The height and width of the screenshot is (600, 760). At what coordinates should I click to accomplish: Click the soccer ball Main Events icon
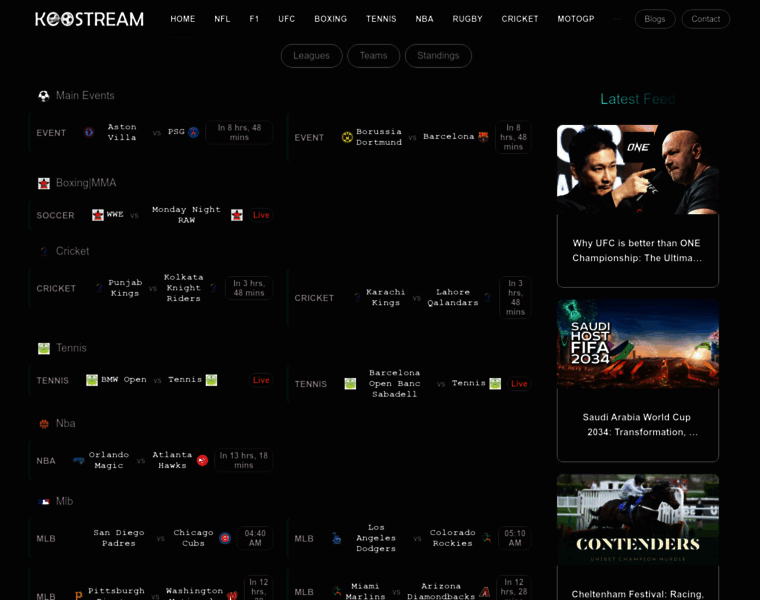click(44, 96)
